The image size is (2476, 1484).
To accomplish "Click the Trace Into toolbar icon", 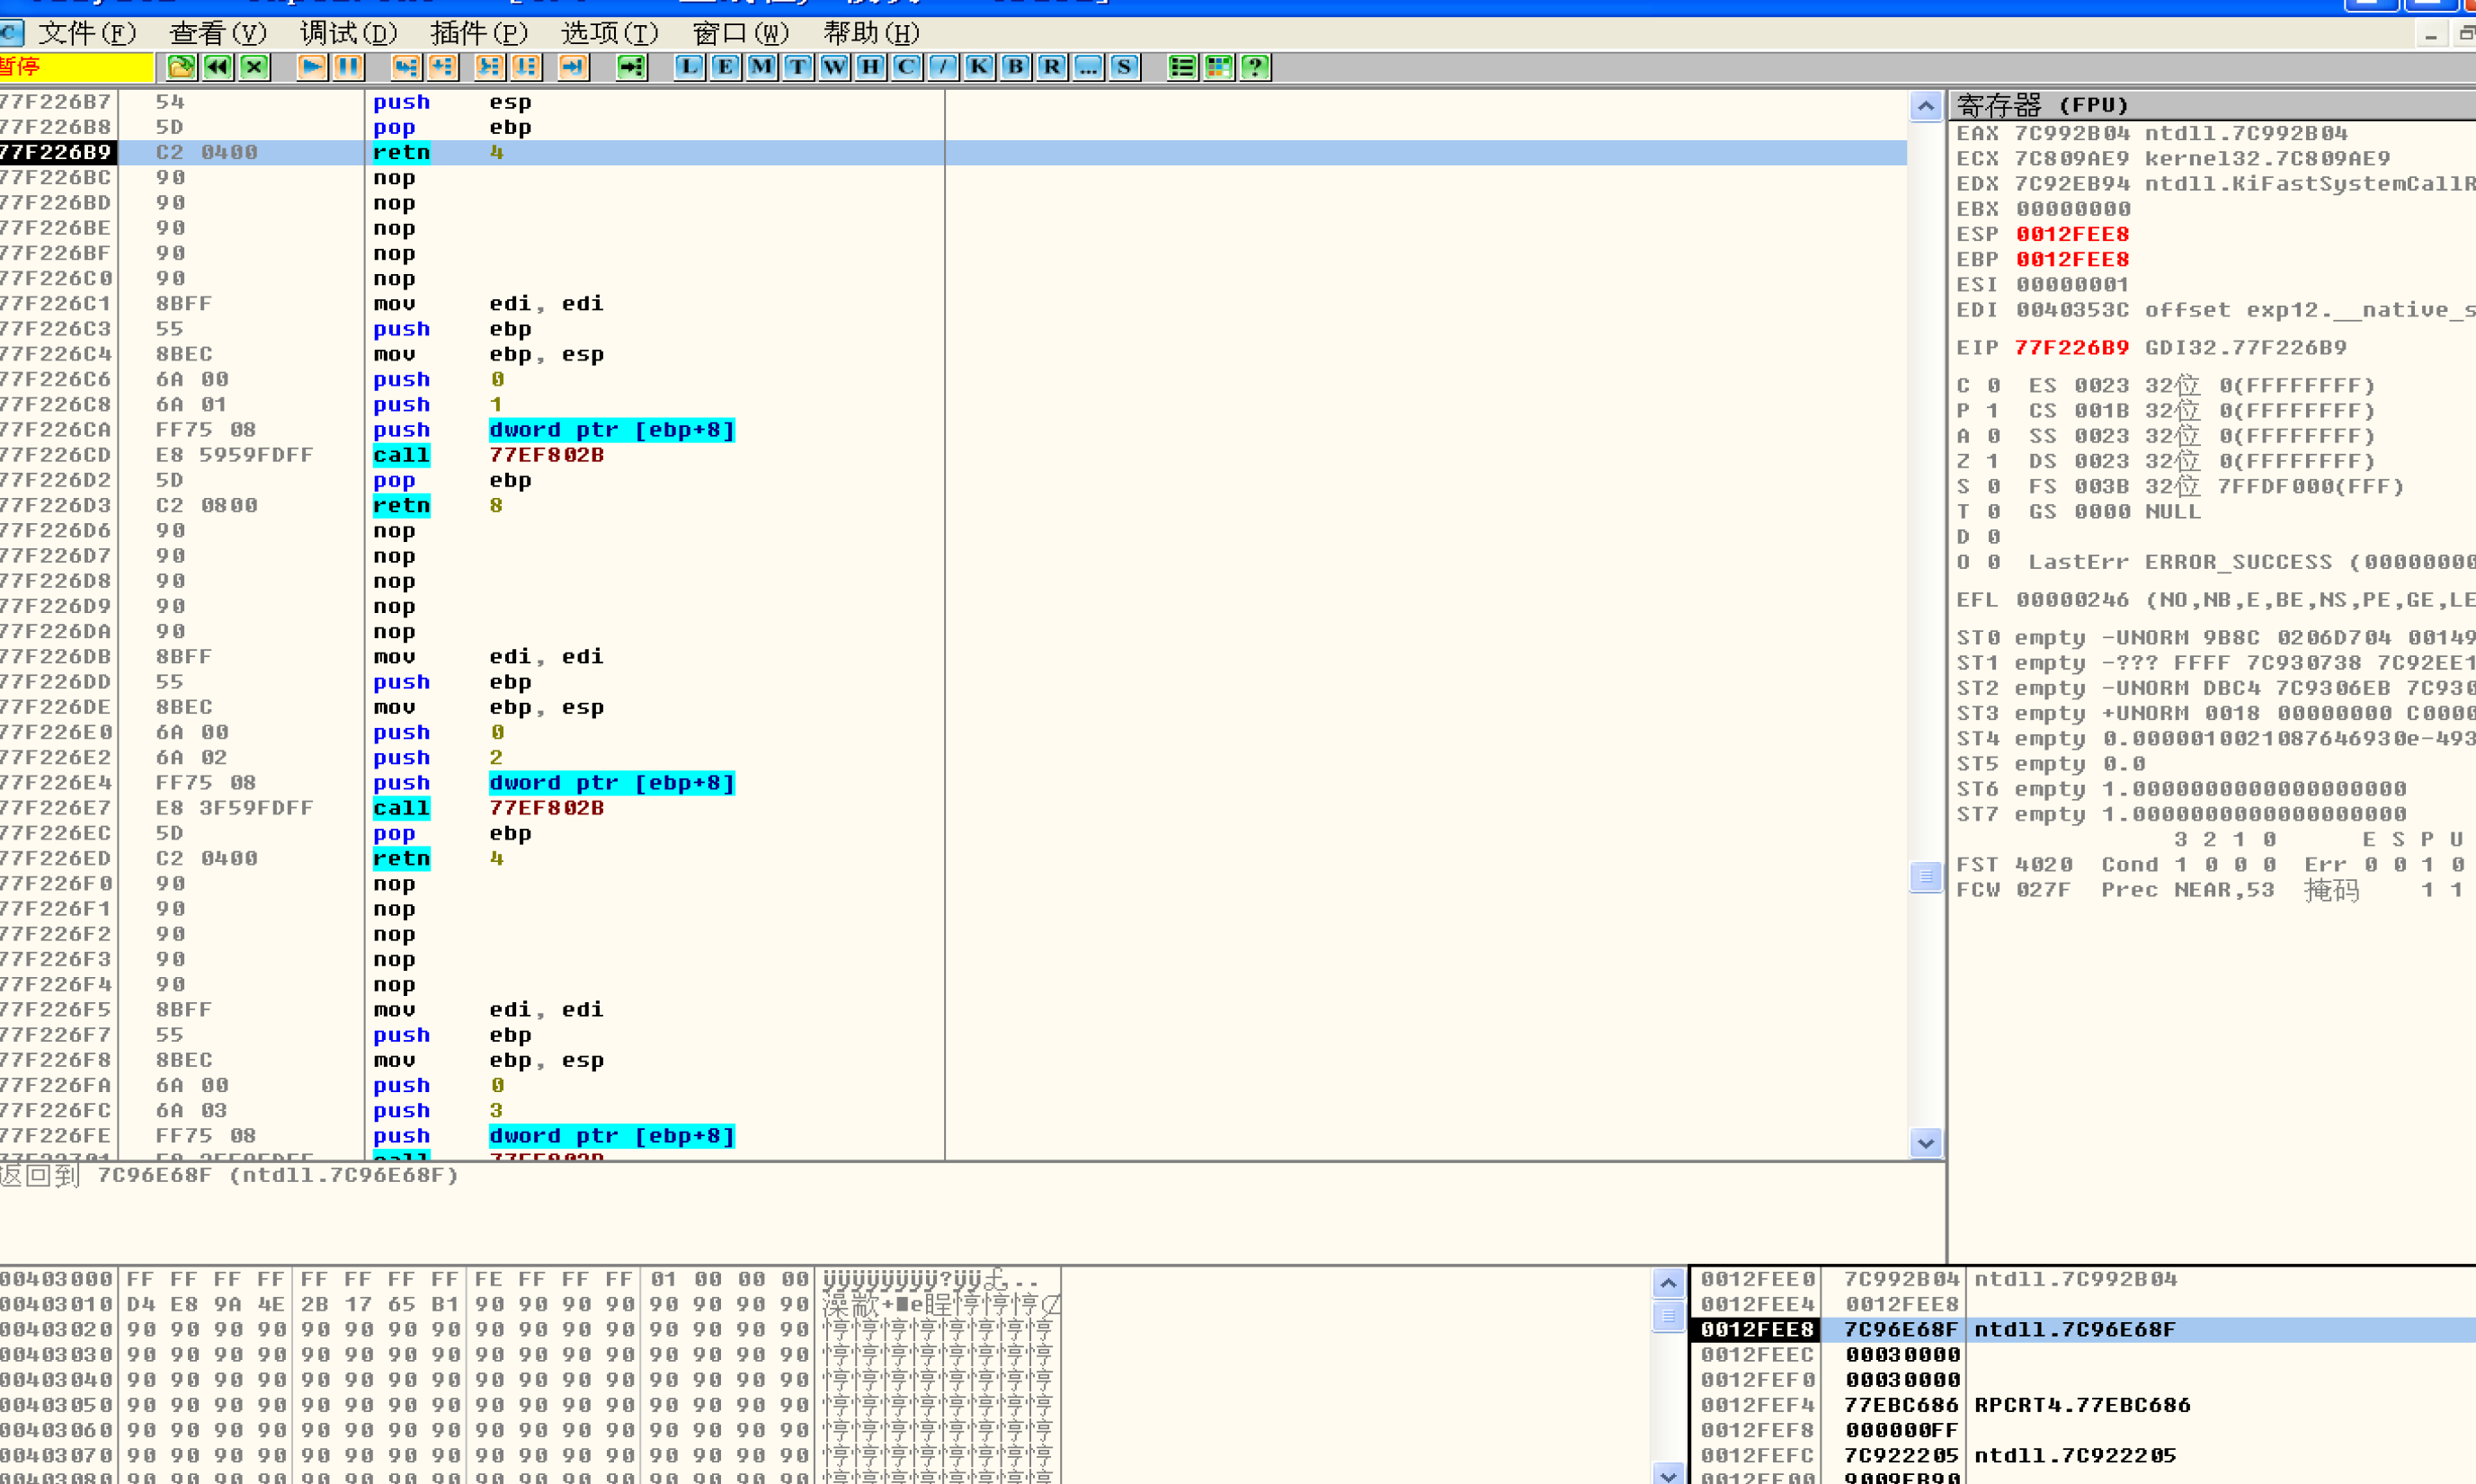I will point(490,67).
